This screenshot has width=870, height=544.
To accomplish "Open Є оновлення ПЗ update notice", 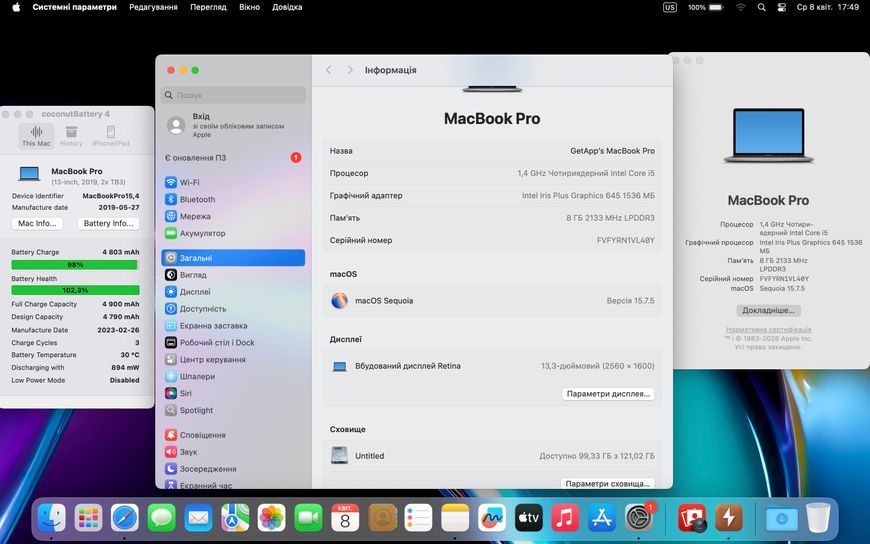I will [x=233, y=158].
